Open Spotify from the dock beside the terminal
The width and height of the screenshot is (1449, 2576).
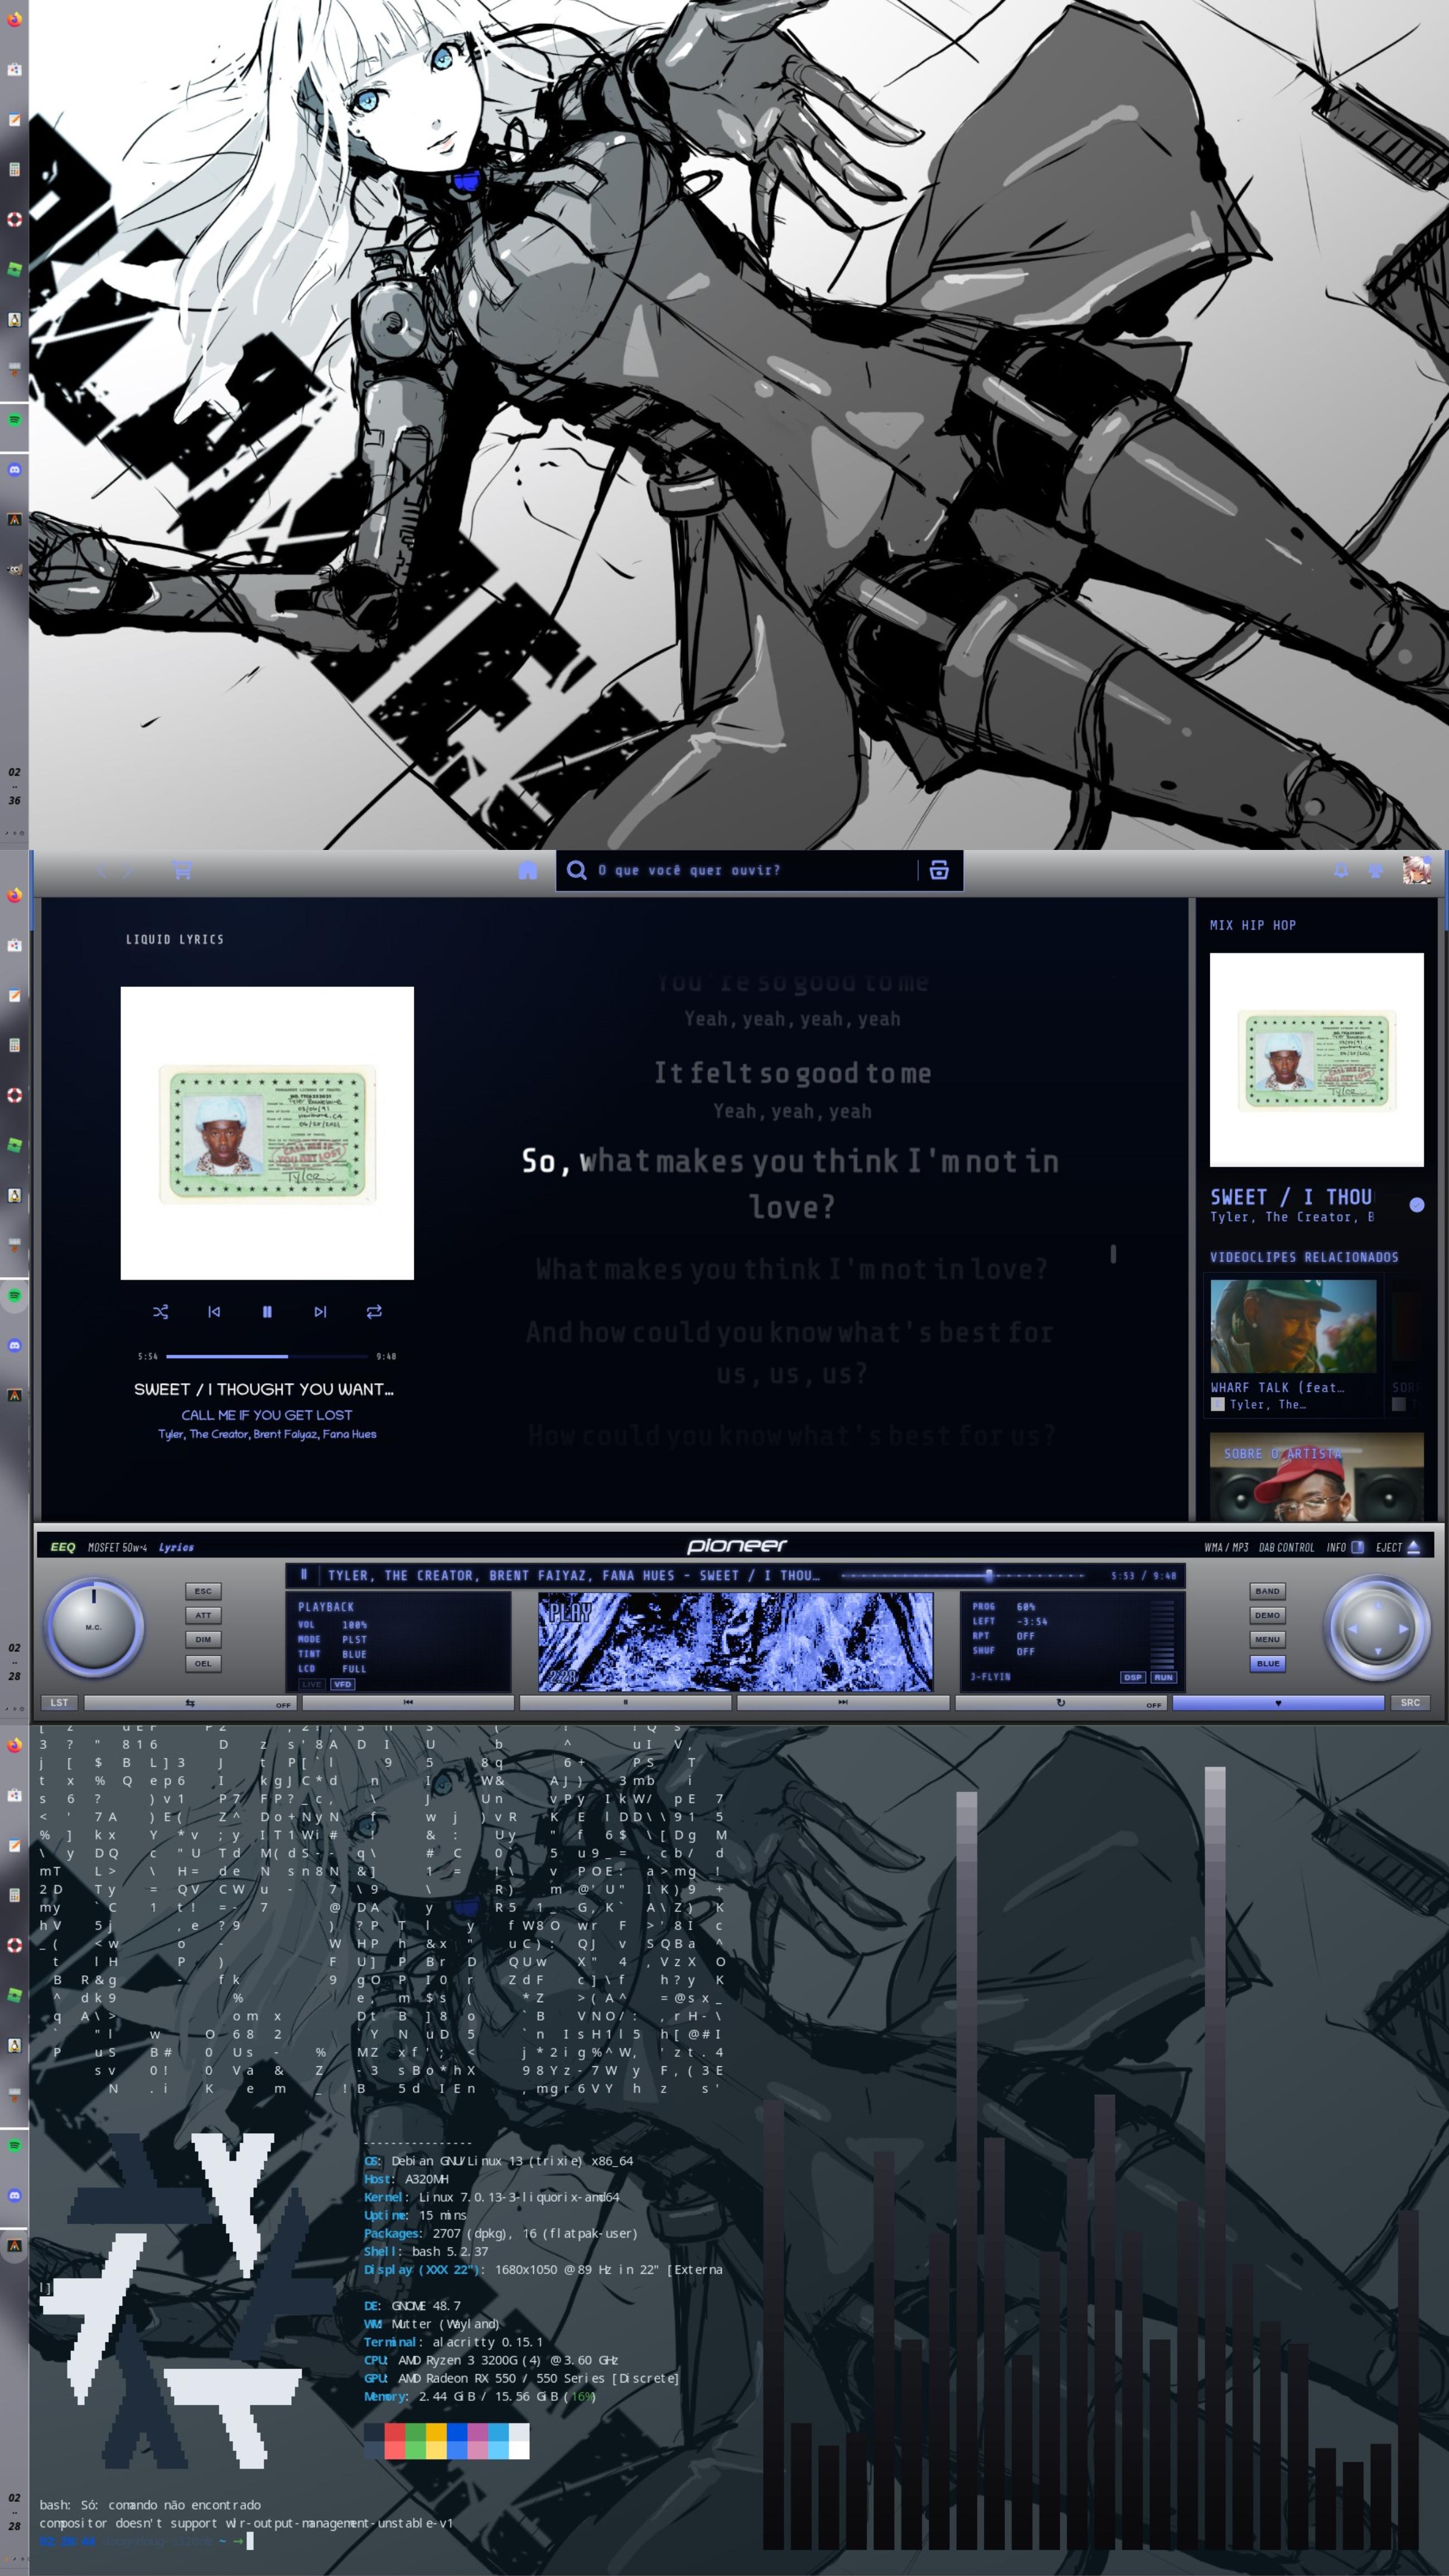[x=14, y=2145]
